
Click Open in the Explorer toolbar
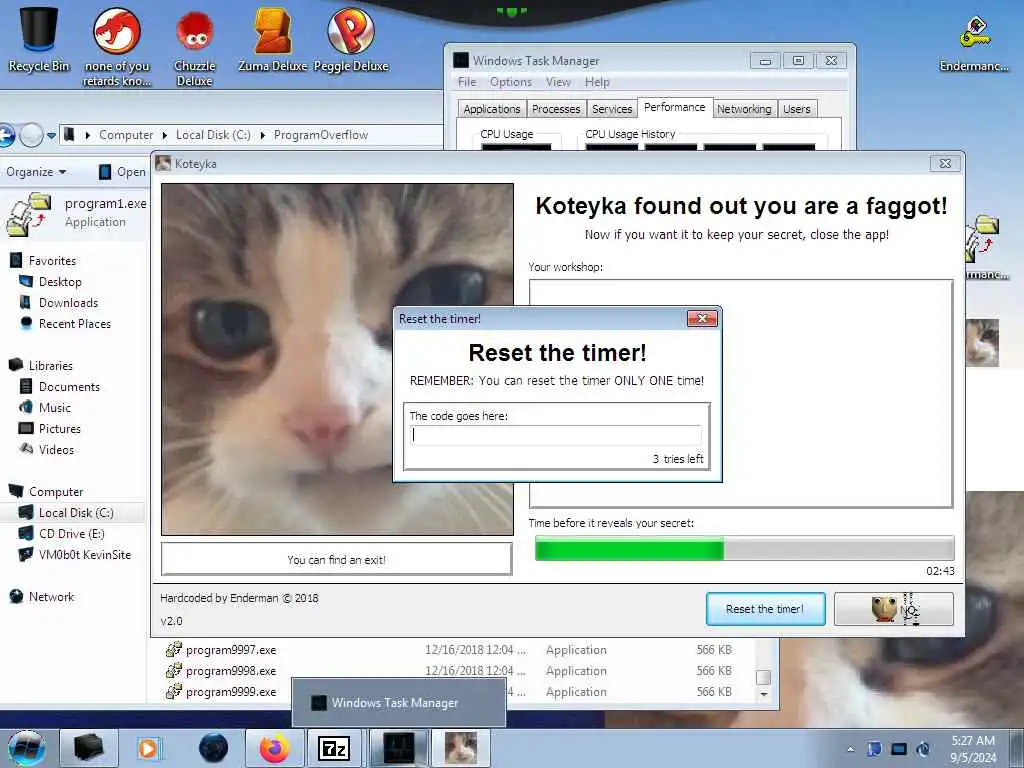pos(122,172)
